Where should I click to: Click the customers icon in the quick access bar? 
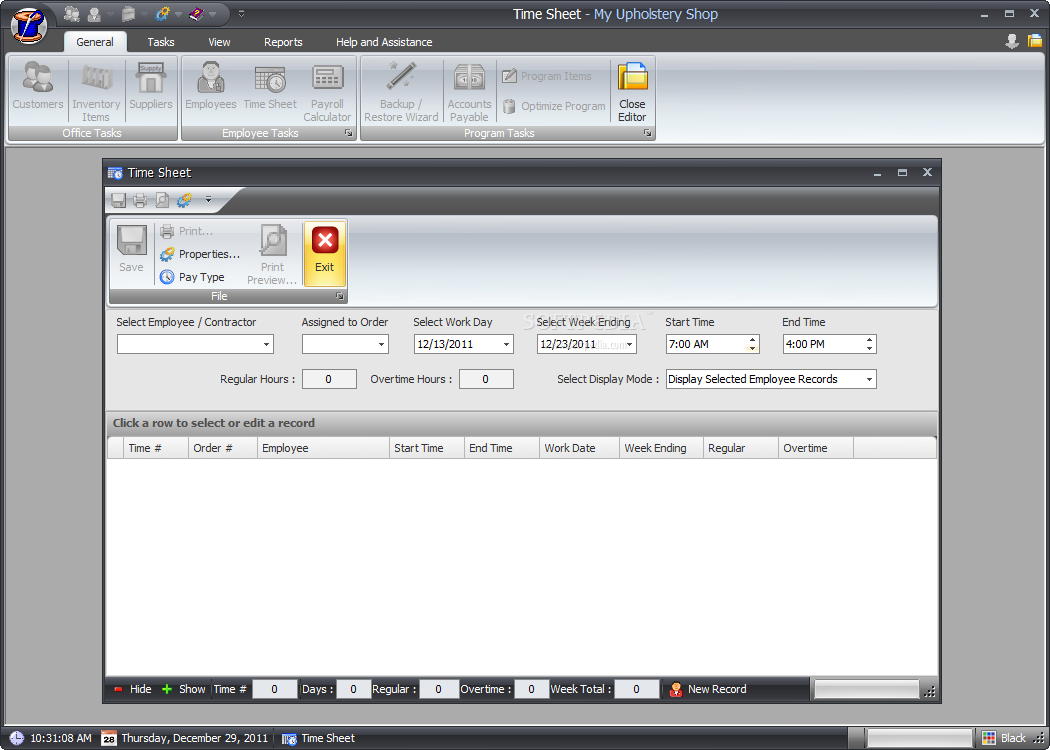pos(72,13)
